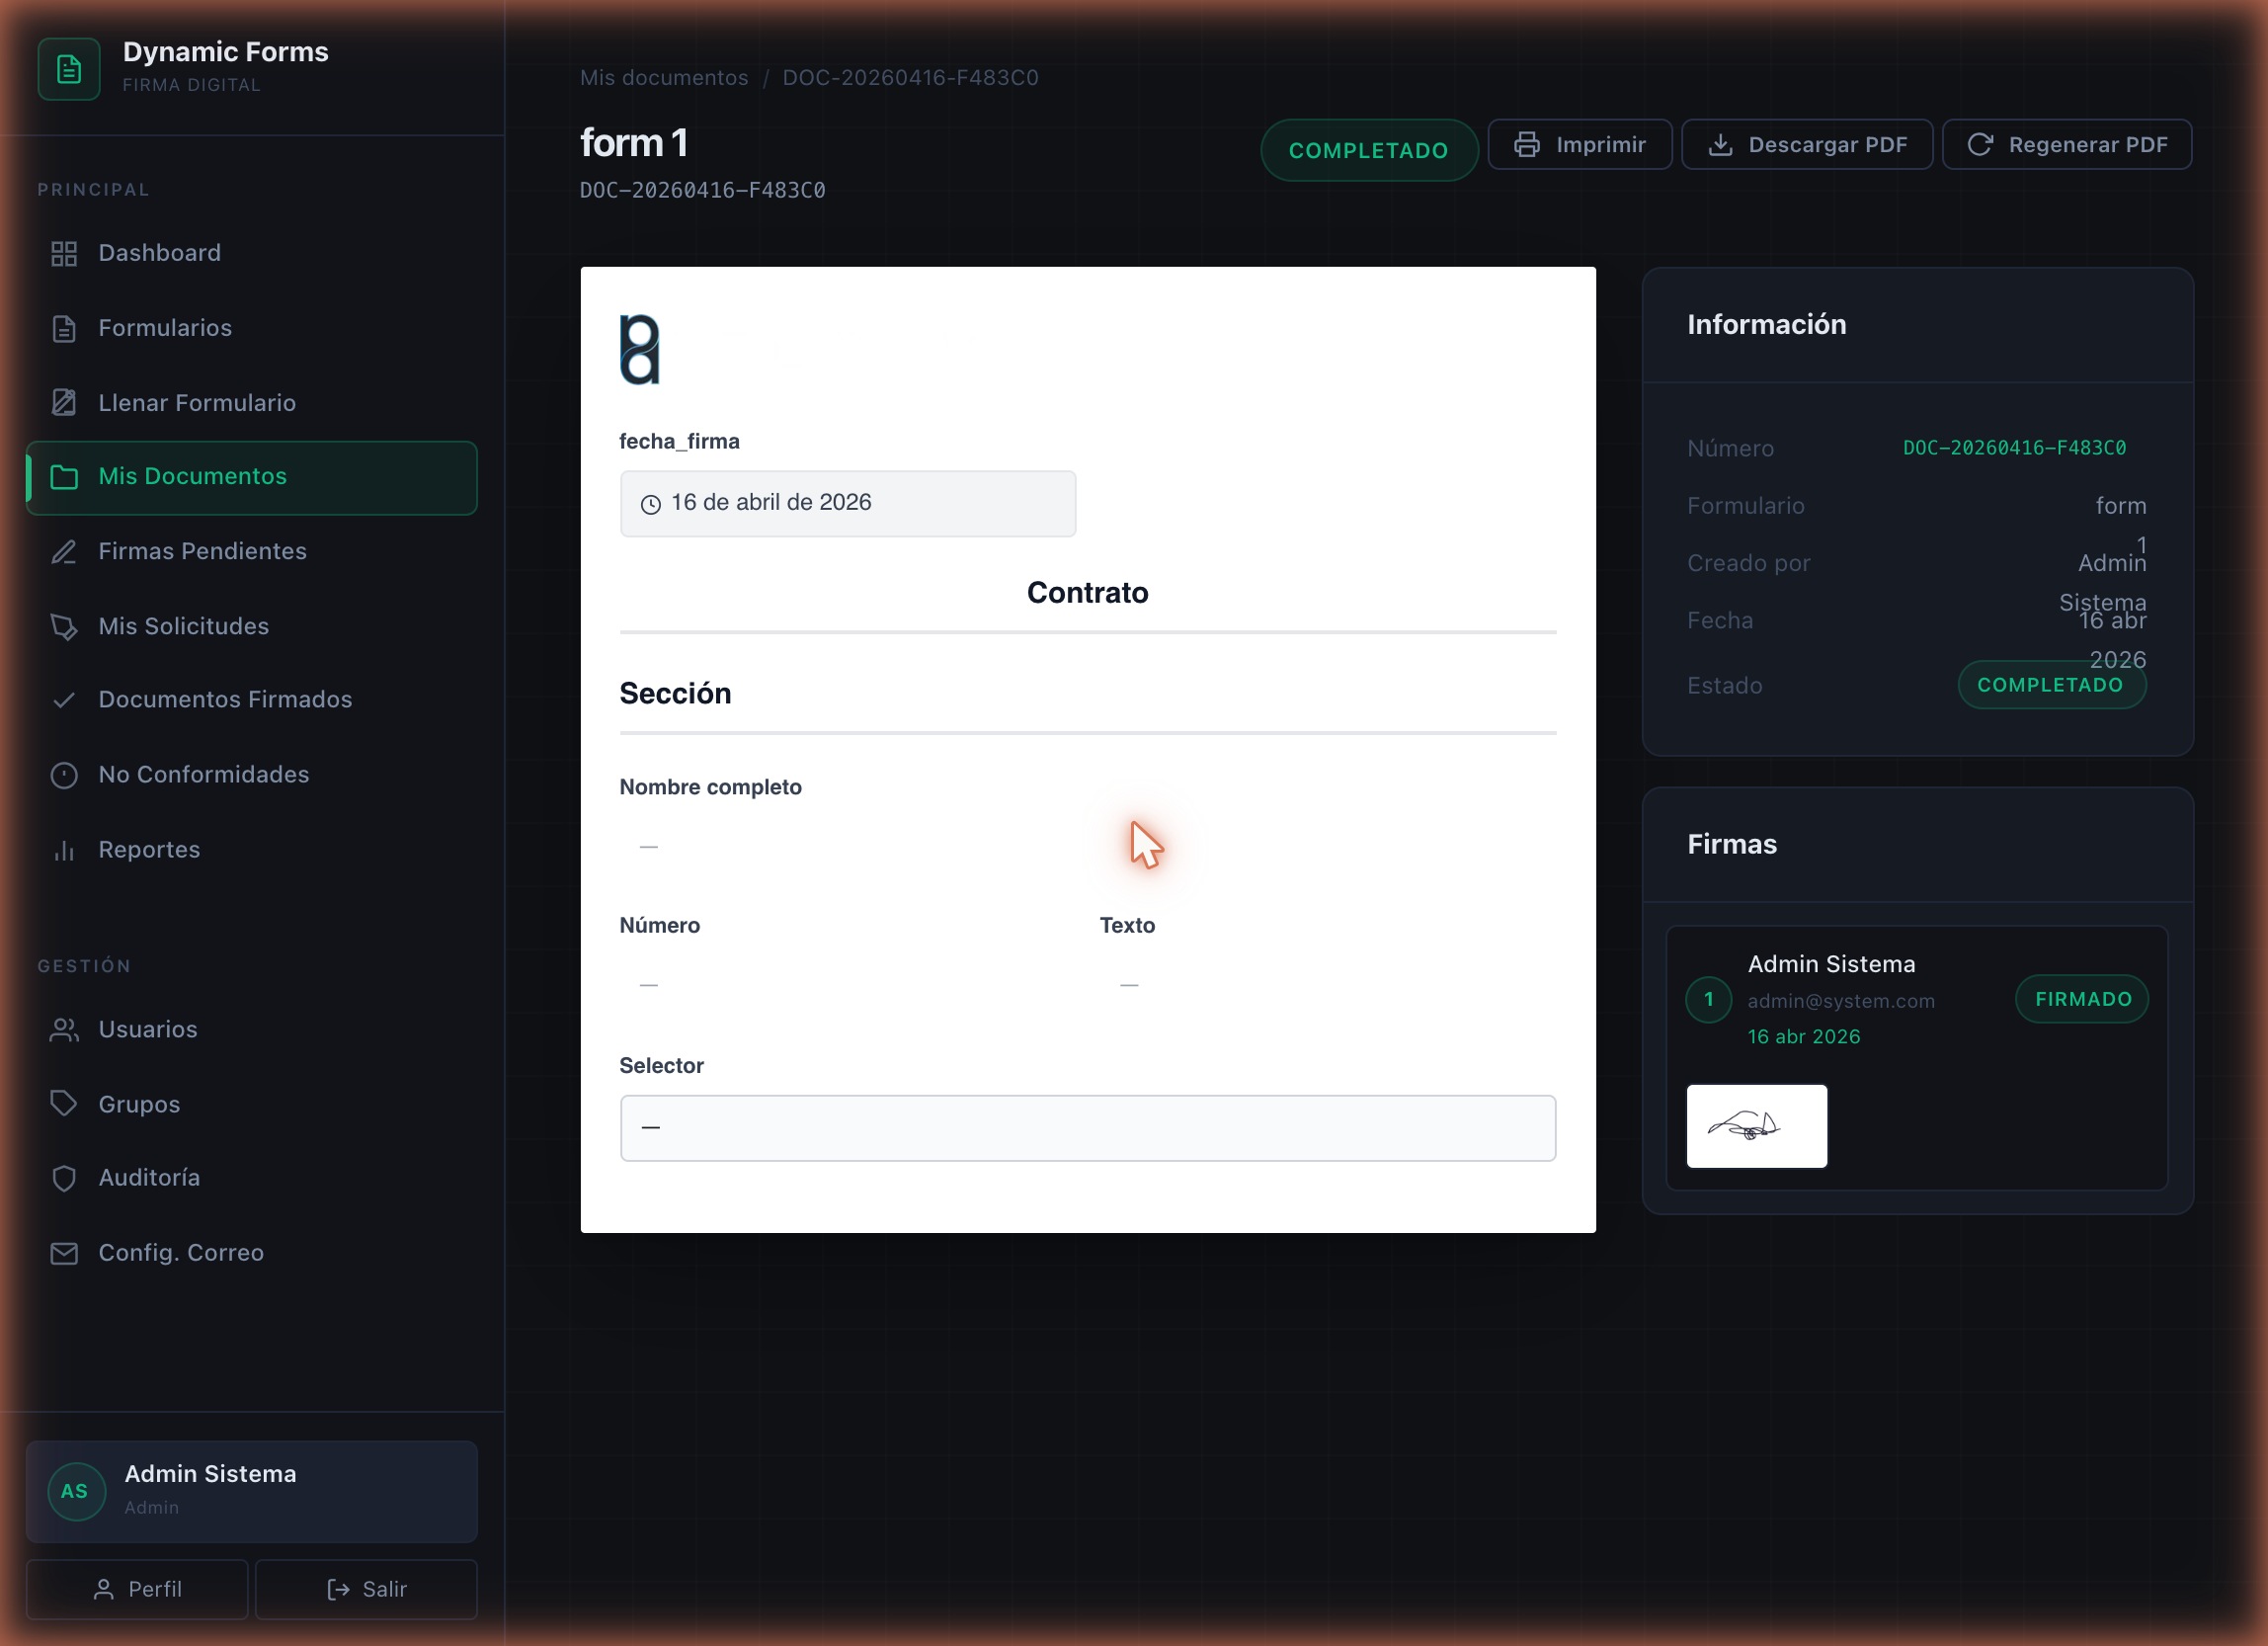Click the Auditoría shield icon

click(x=64, y=1178)
